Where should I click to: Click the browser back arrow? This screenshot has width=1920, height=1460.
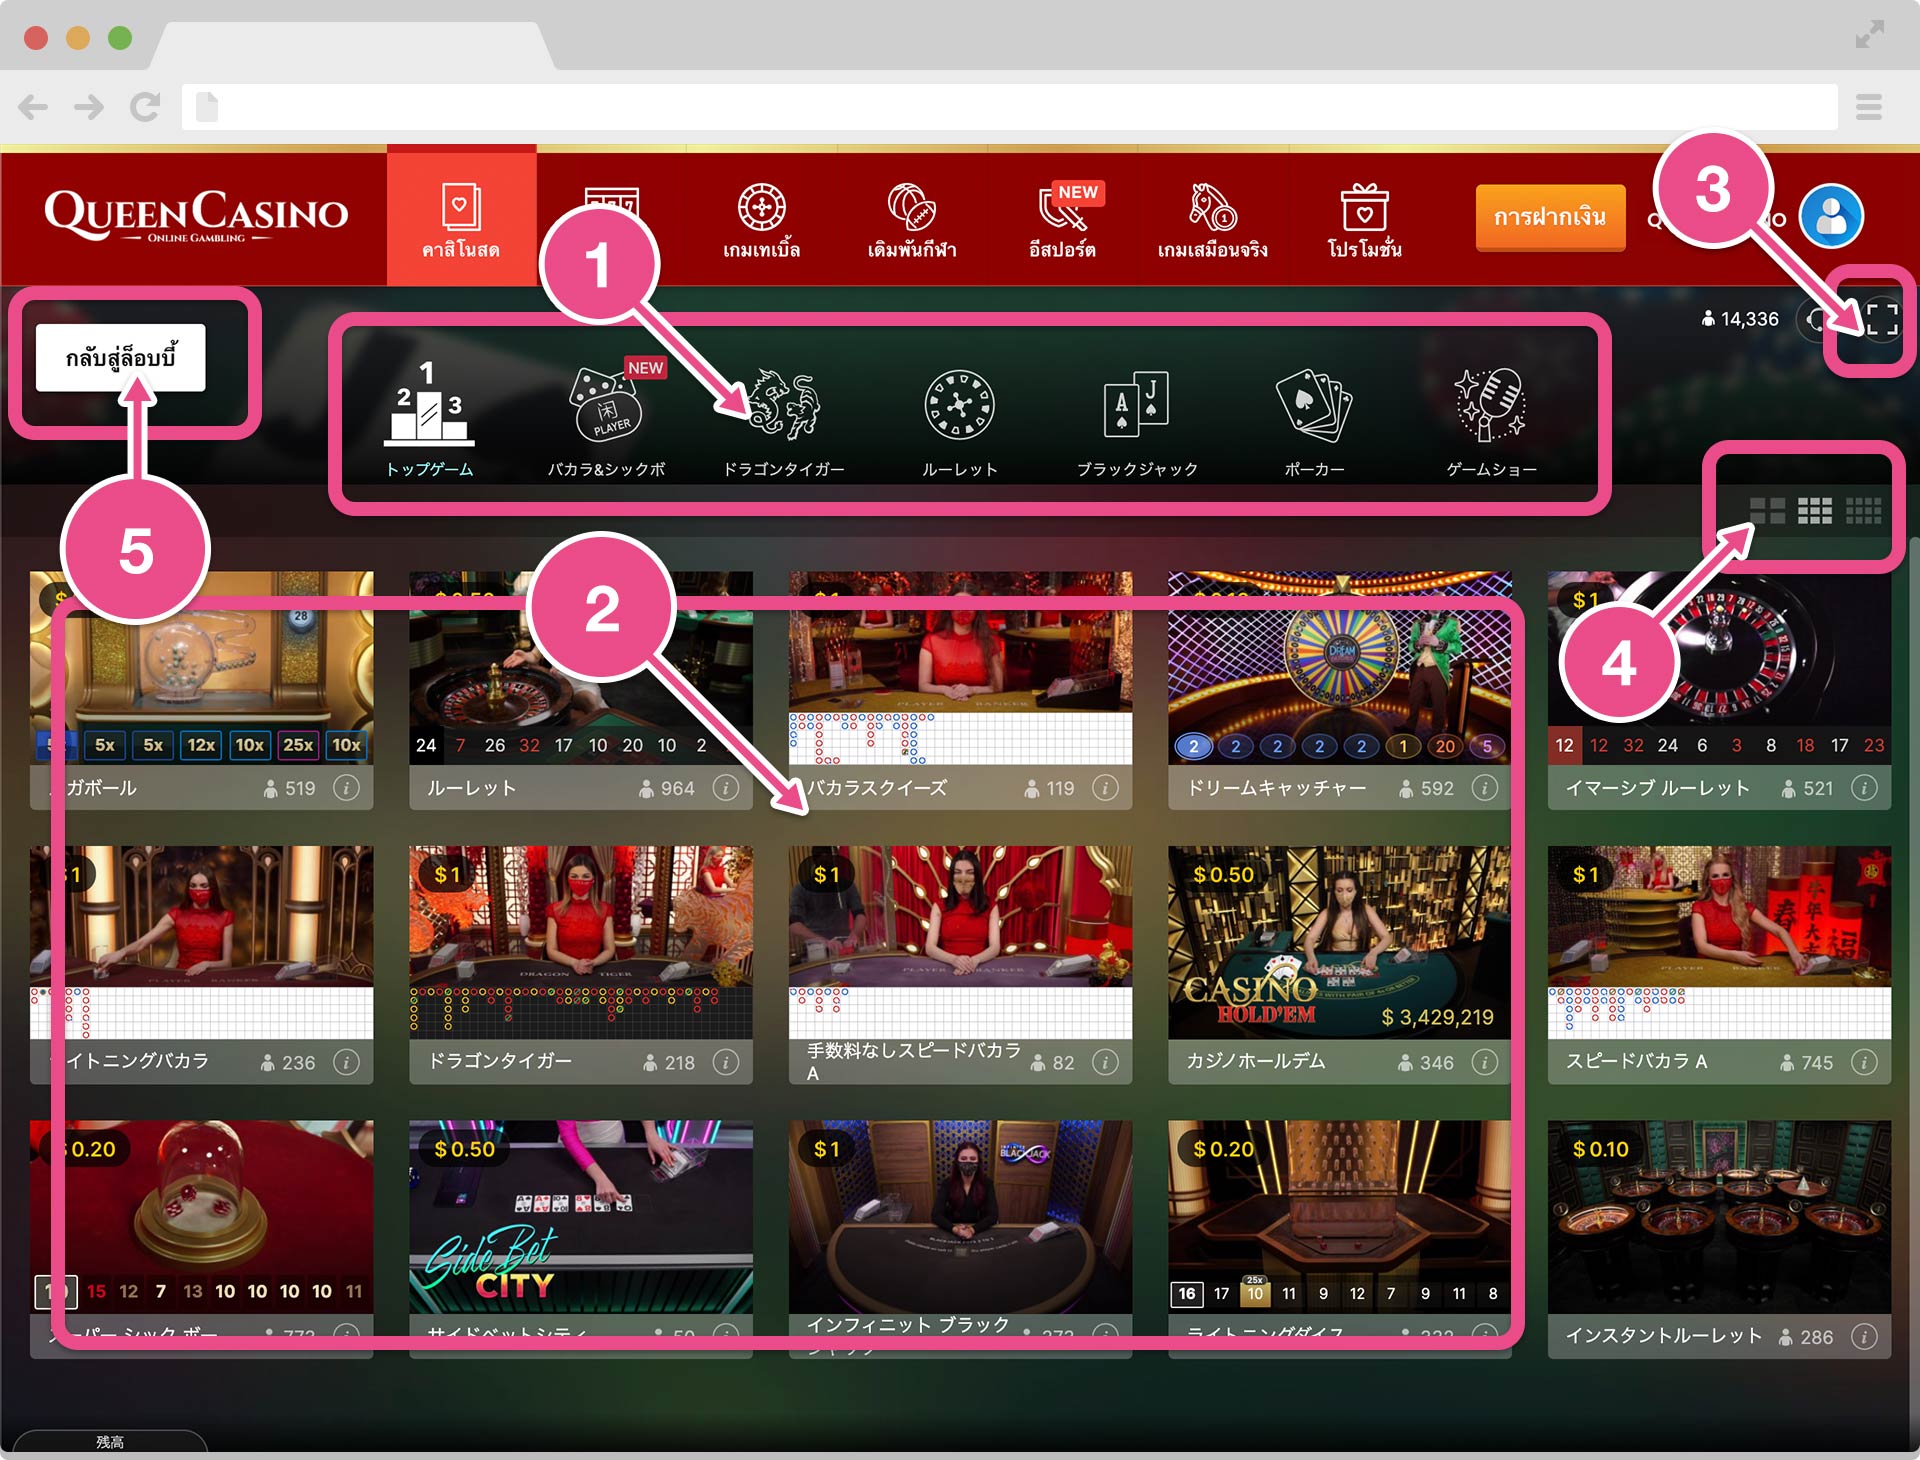[x=33, y=107]
